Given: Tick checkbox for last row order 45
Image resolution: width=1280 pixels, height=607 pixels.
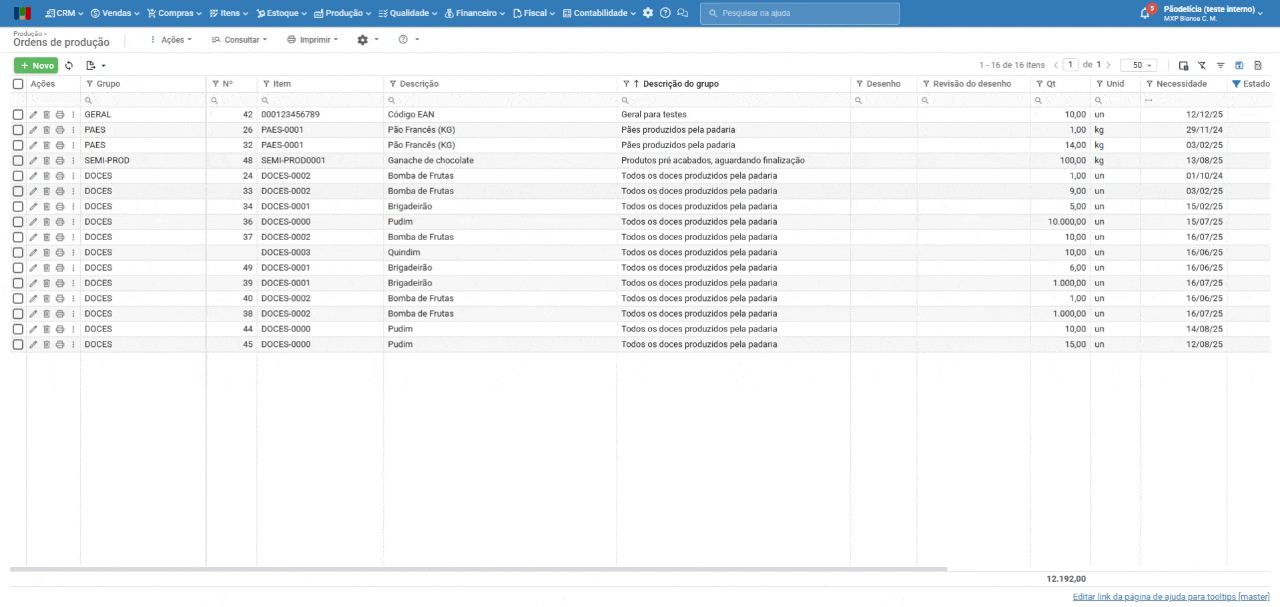Looking at the screenshot, I should tap(18, 344).
